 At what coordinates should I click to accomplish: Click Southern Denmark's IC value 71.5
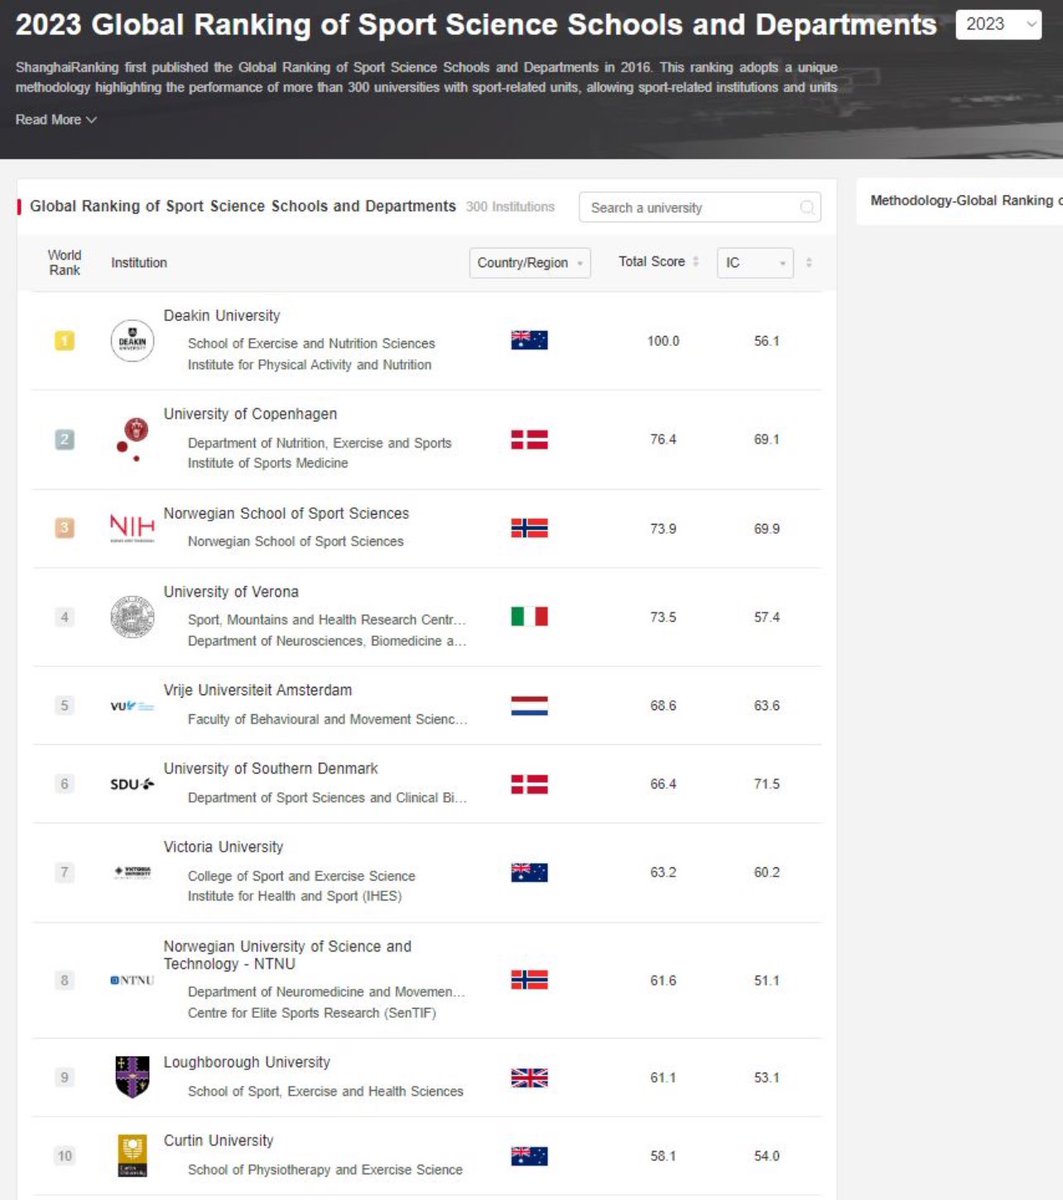767,784
